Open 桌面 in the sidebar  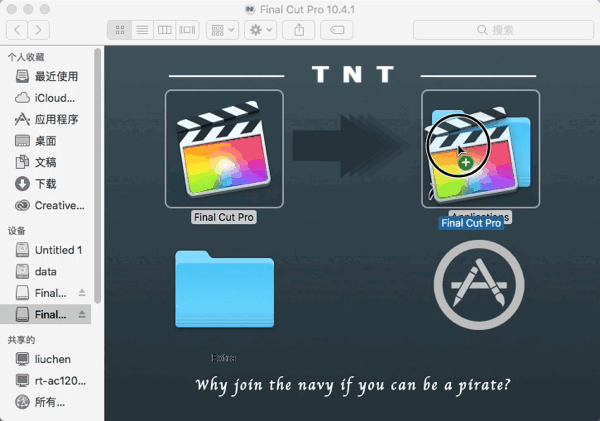[47, 141]
